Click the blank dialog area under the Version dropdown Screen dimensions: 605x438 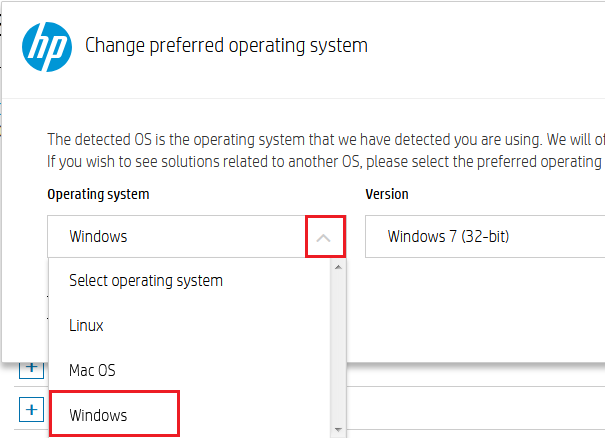coord(480,310)
